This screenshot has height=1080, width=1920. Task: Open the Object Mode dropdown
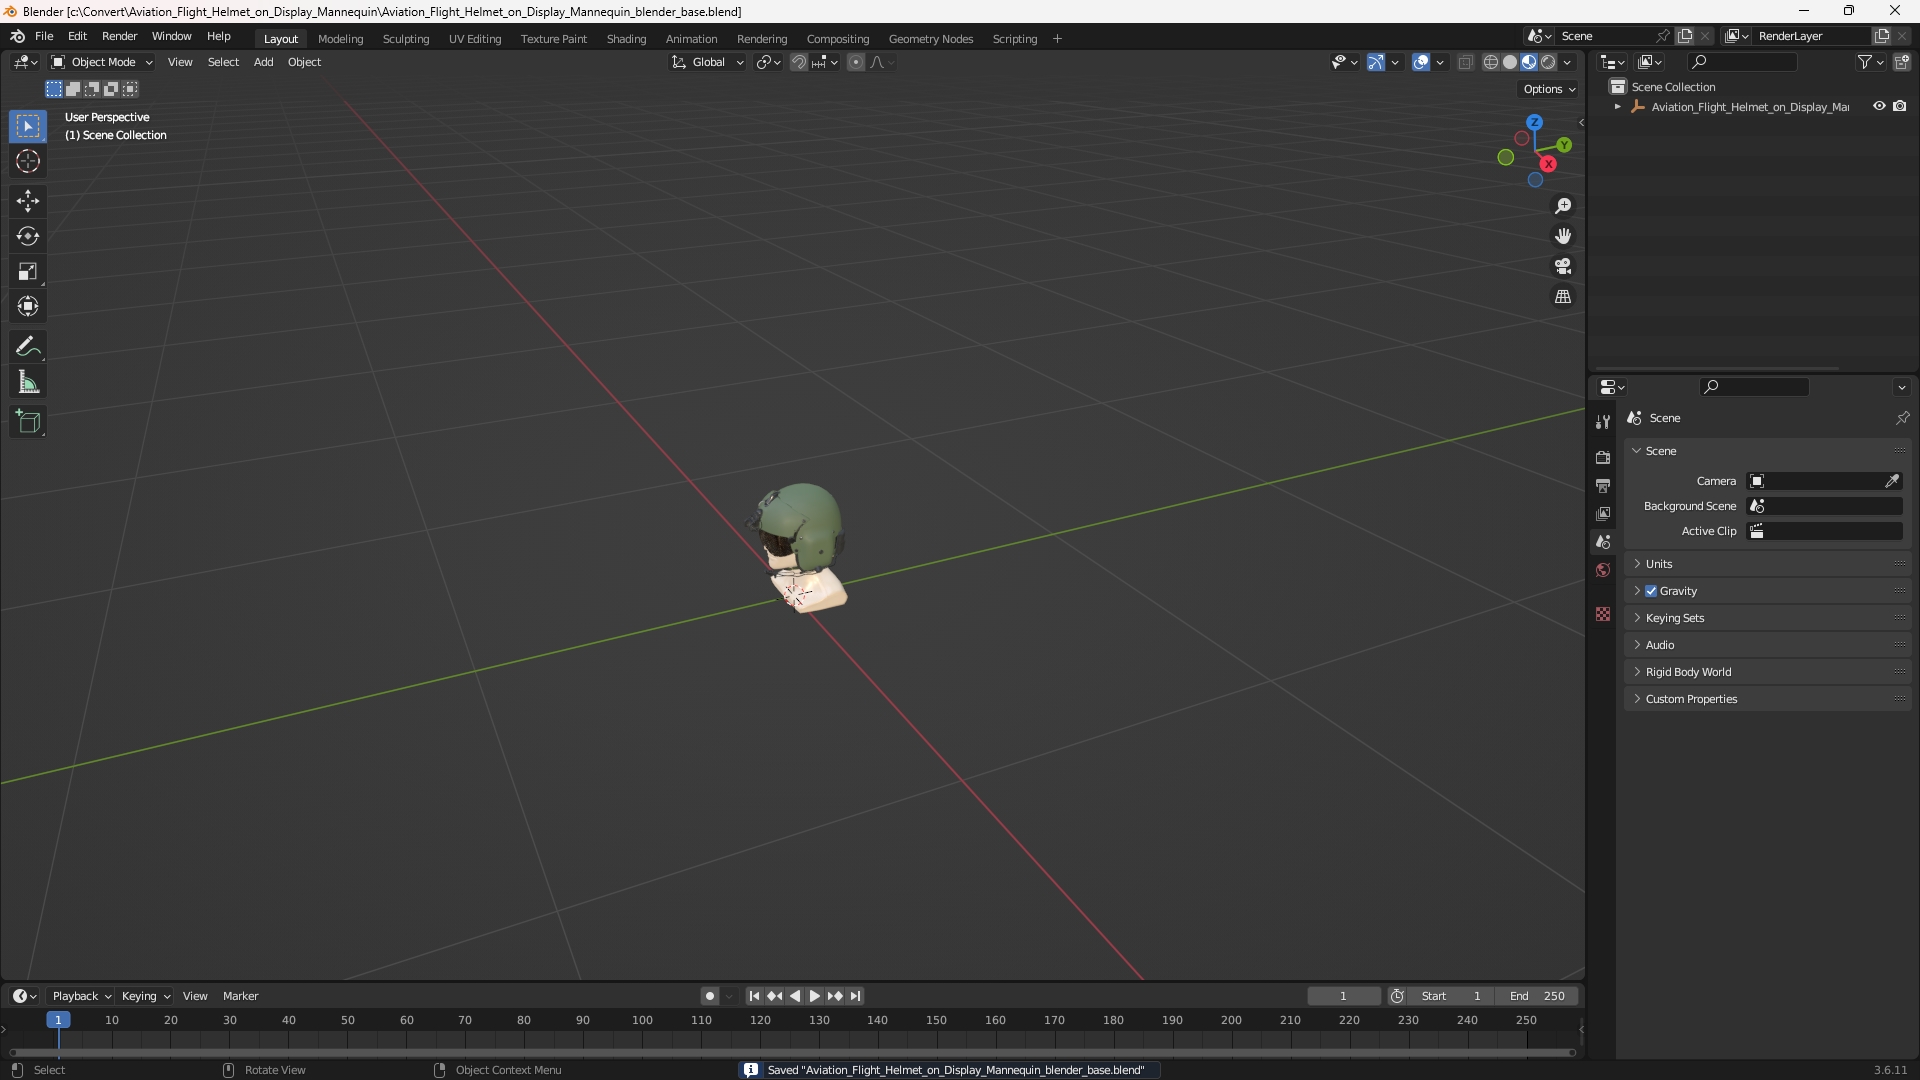101,62
